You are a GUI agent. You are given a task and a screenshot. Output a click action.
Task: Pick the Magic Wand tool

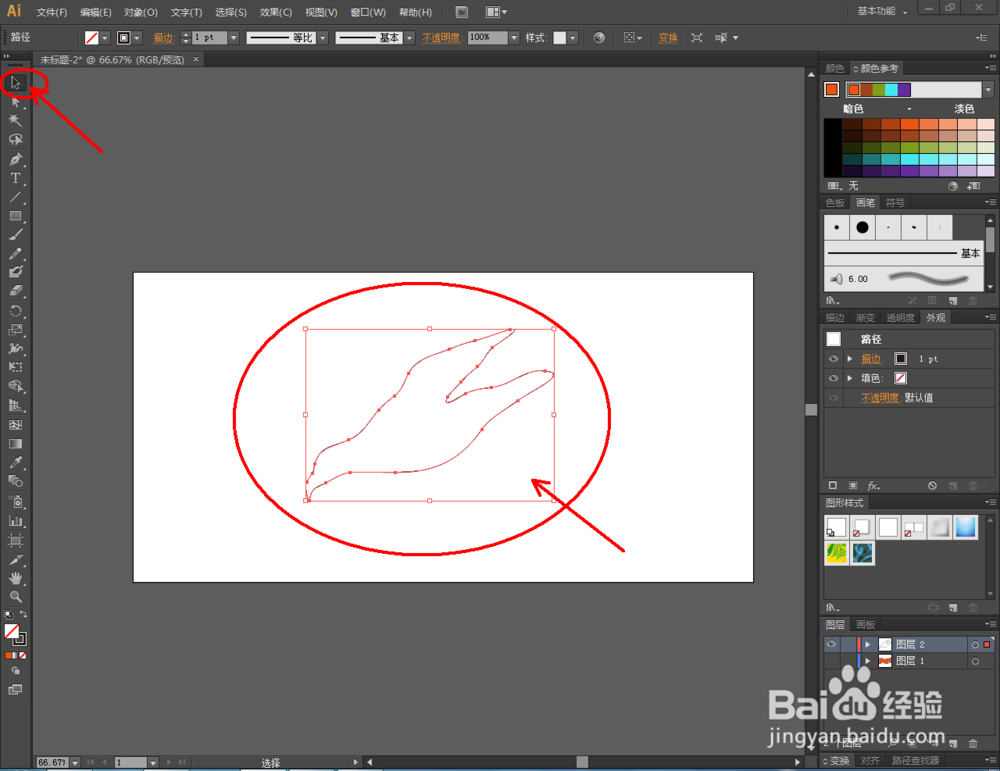pos(15,121)
